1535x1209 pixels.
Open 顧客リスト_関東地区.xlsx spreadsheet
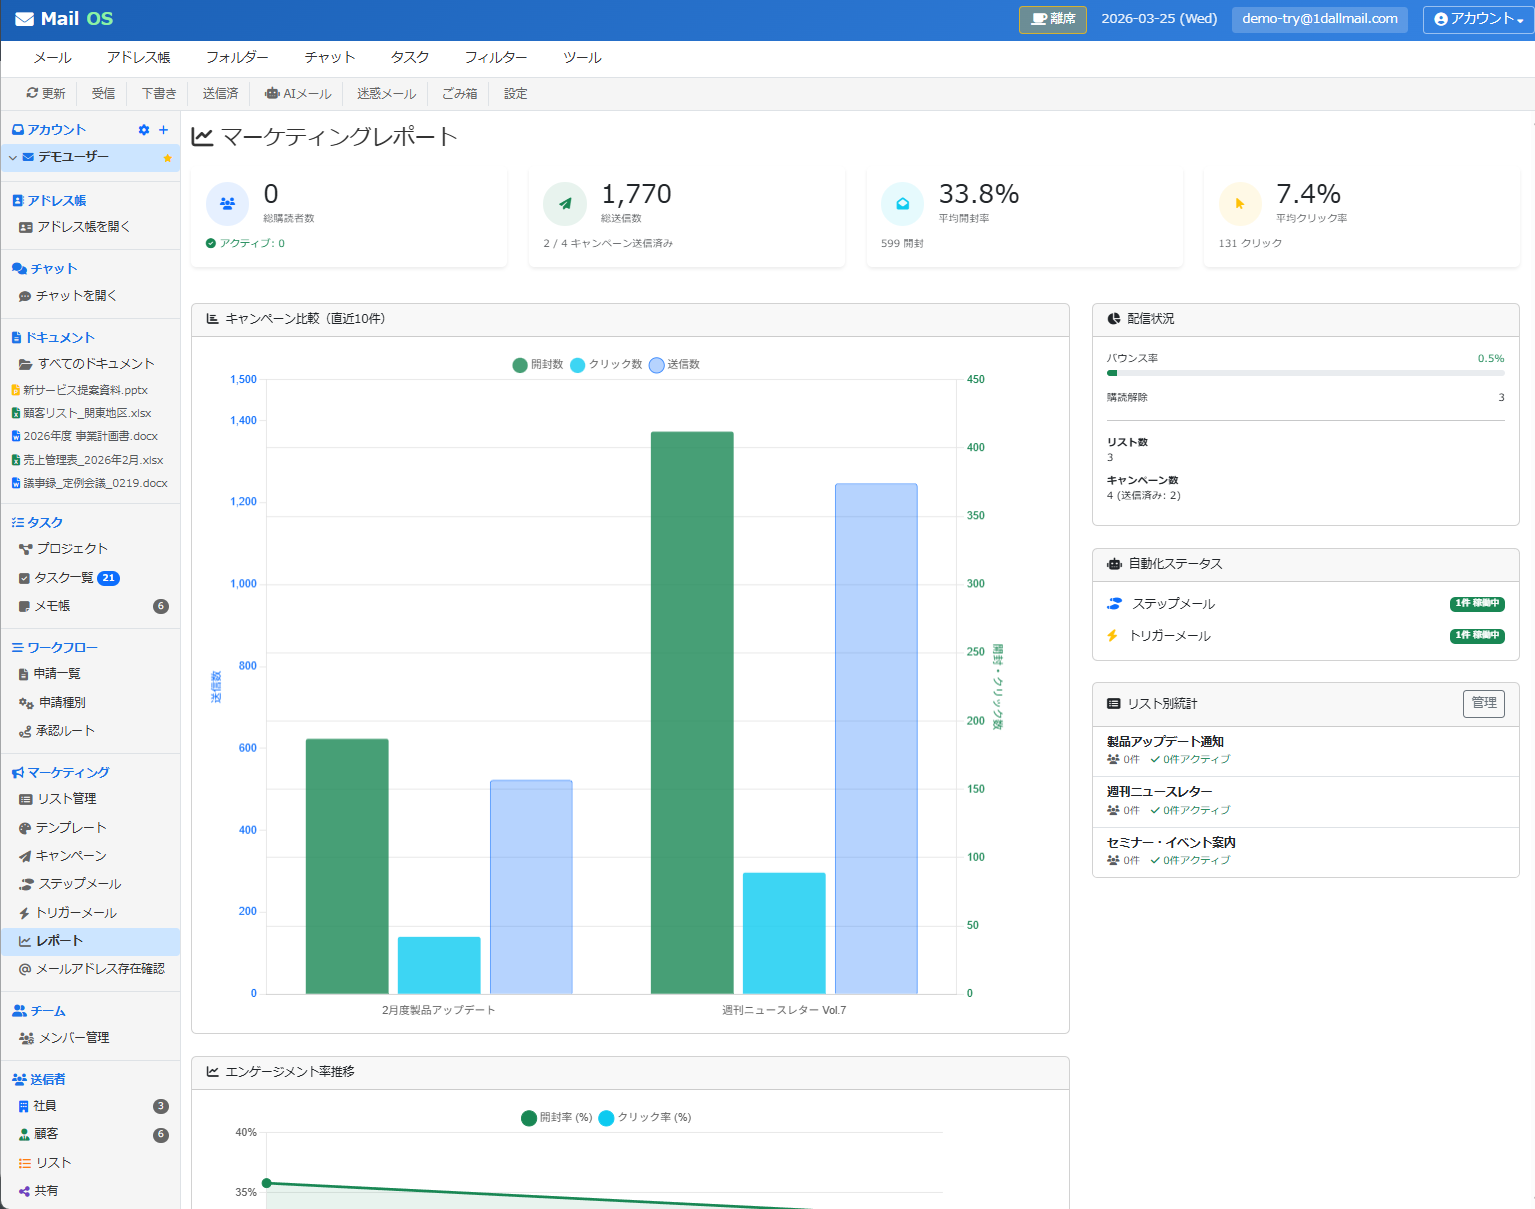pyautogui.click(x=86, y=413)
